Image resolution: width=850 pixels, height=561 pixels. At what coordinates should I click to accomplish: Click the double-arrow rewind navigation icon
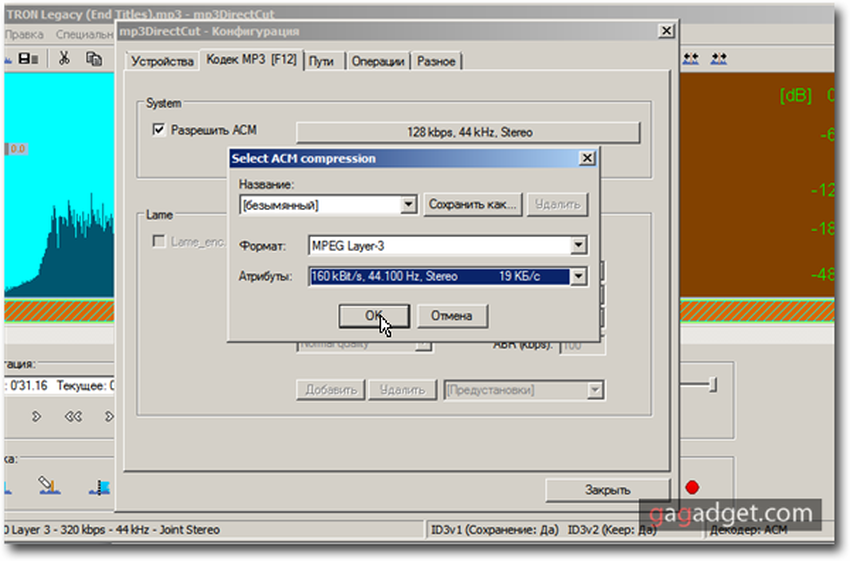[x=73, y=416]
